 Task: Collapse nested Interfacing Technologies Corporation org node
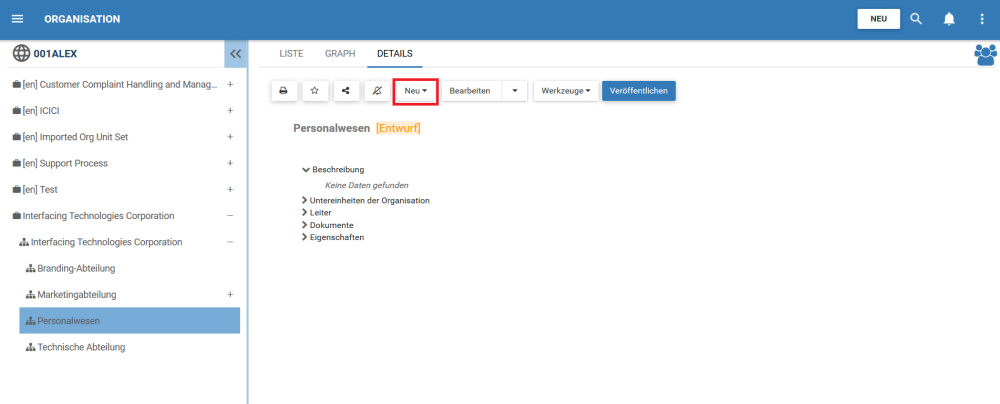point(230,242)
